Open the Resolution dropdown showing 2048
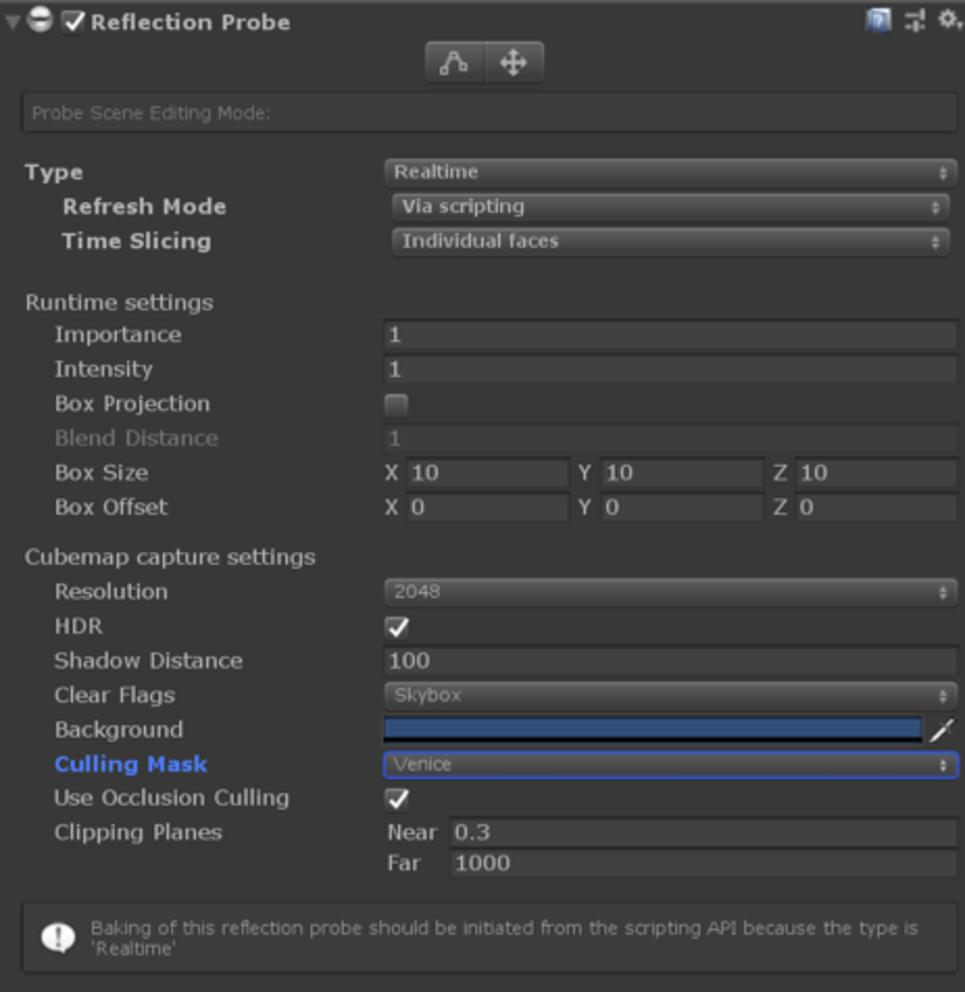Viewport: 965px width, 992px height. coord(670,592)
